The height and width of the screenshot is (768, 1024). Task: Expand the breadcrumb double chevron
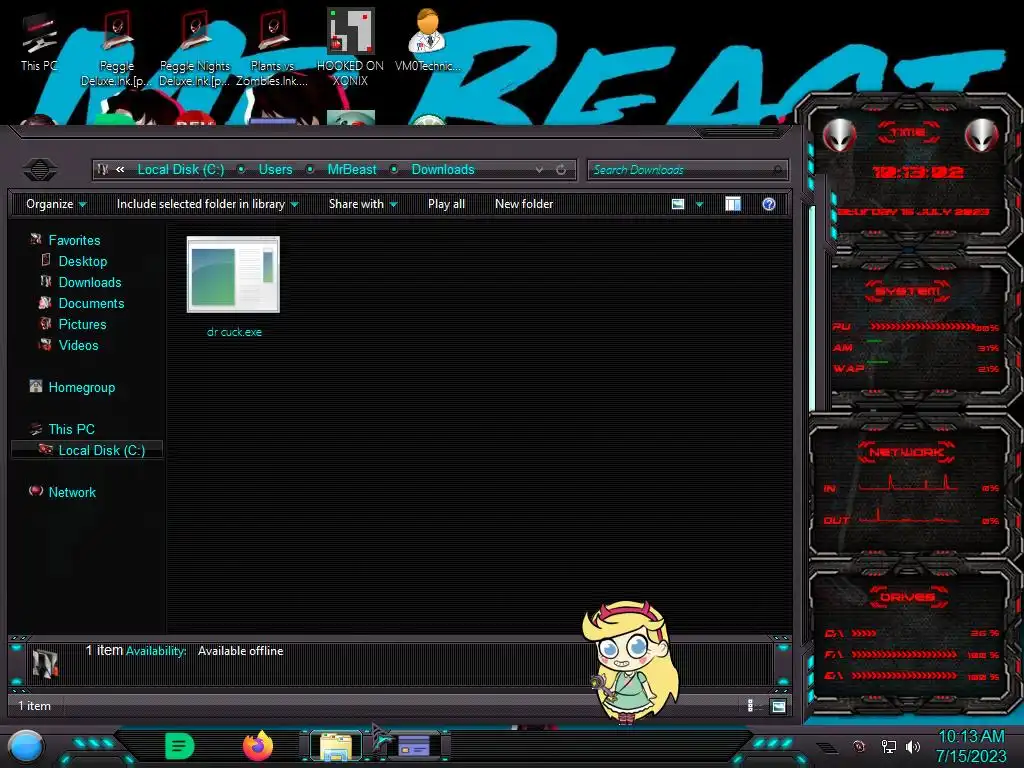click(x=120, y=170)
